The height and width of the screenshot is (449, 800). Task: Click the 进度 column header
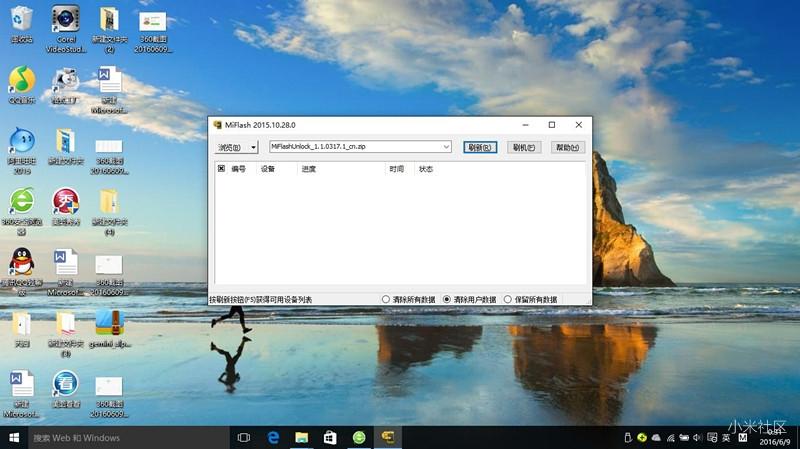308,169
